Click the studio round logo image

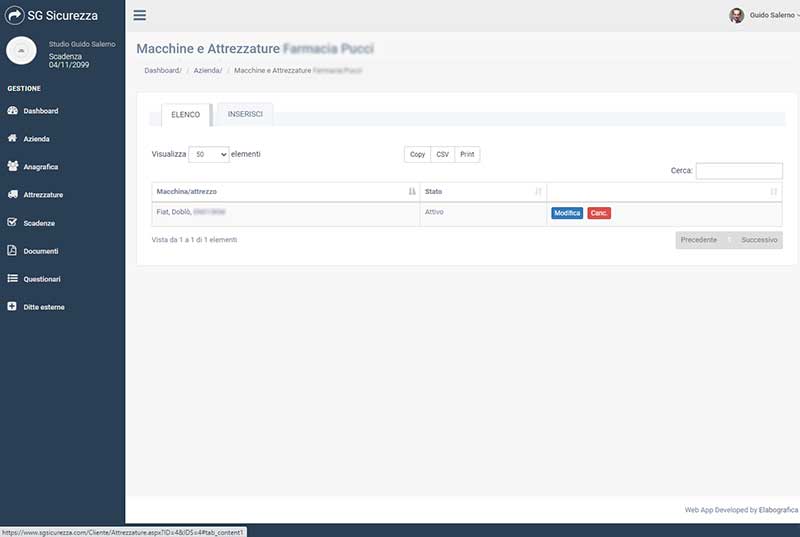click(21, 50)
